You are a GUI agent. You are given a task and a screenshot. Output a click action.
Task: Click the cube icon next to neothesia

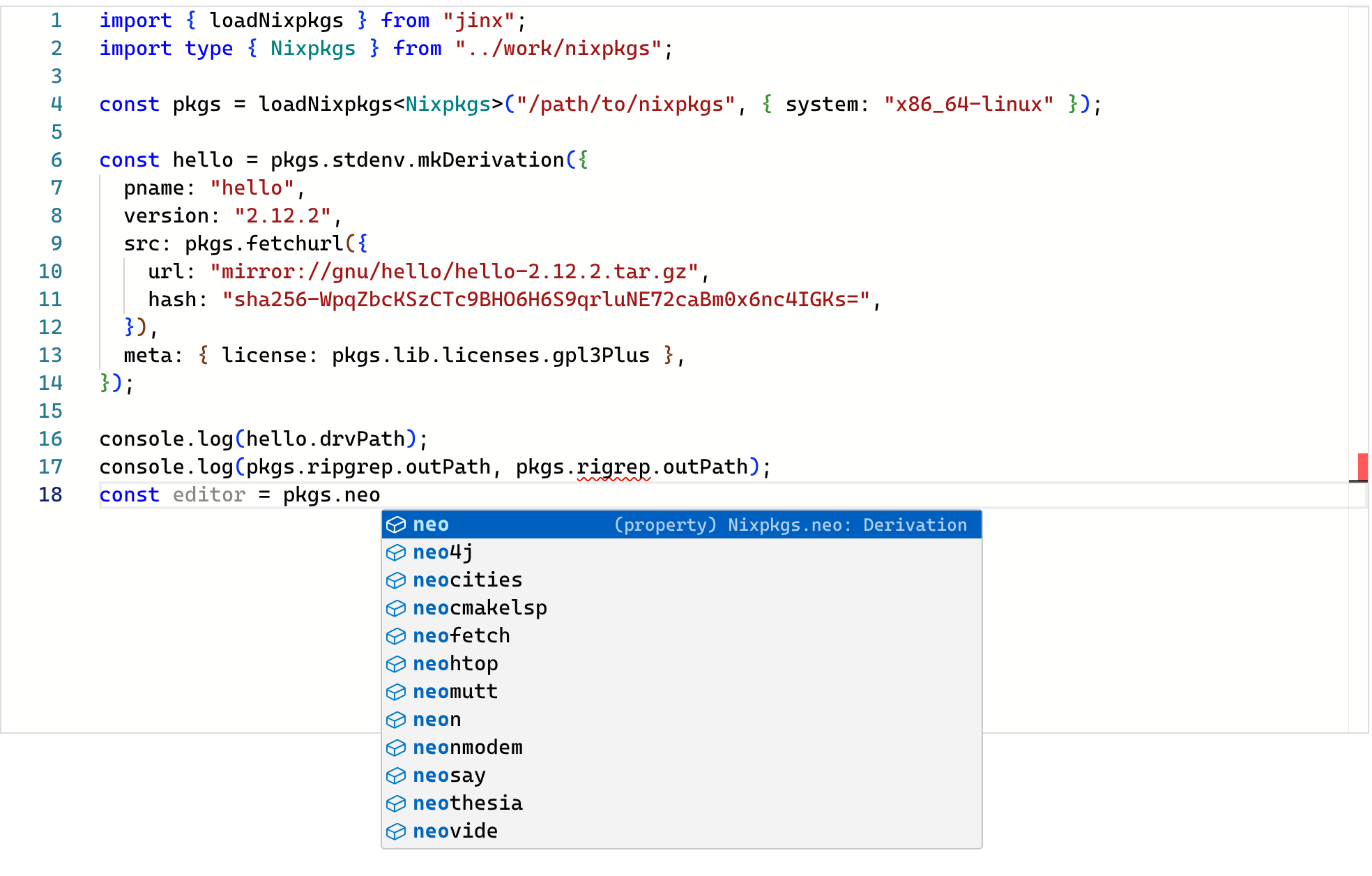[x=396, y=805]
